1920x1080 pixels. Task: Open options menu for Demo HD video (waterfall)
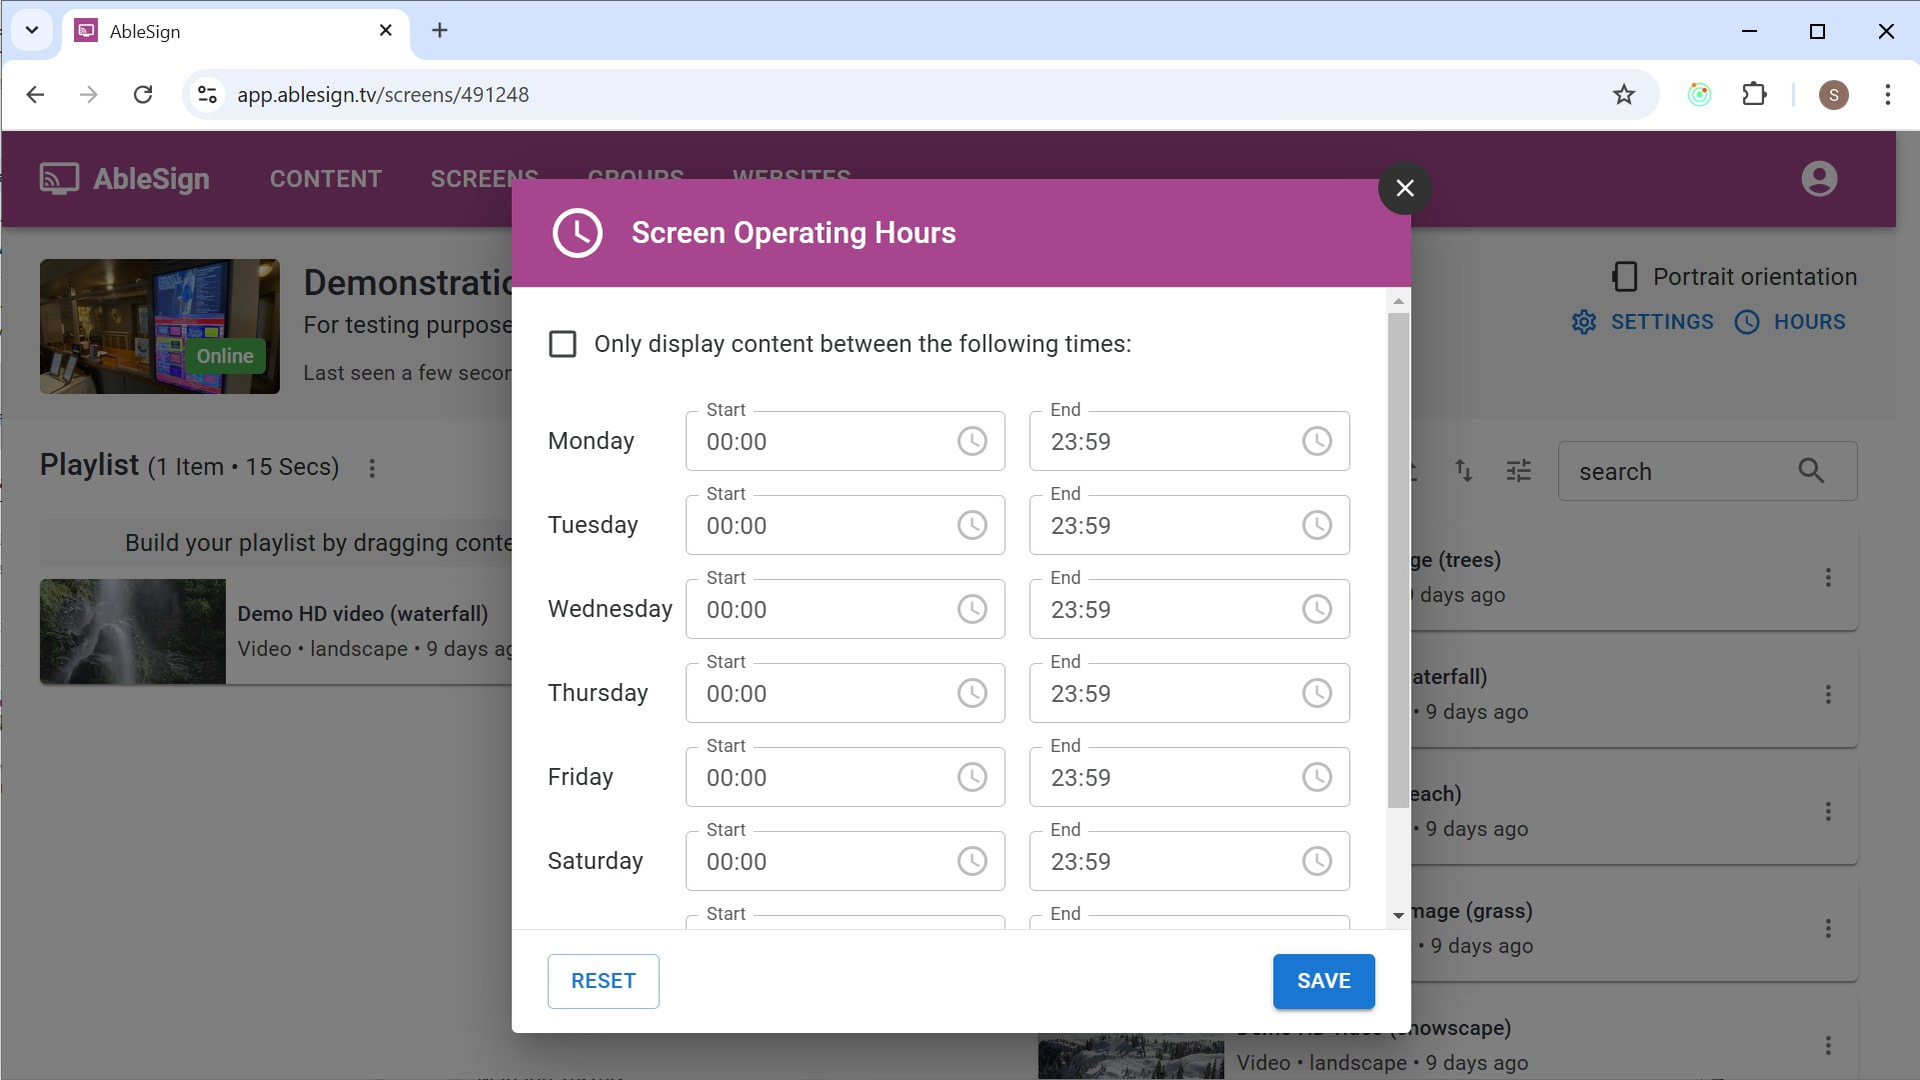1830,694
